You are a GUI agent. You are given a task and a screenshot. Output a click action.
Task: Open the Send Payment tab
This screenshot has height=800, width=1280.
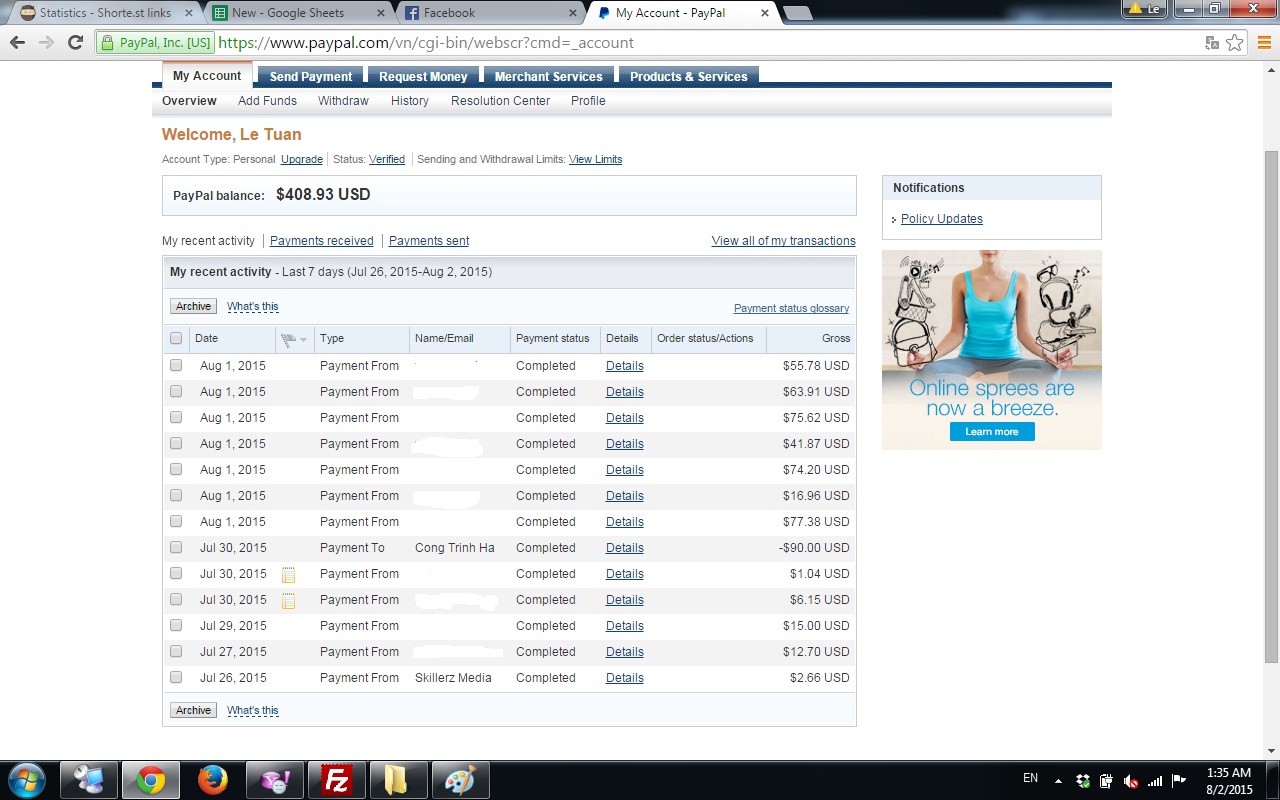coord(311,76)
